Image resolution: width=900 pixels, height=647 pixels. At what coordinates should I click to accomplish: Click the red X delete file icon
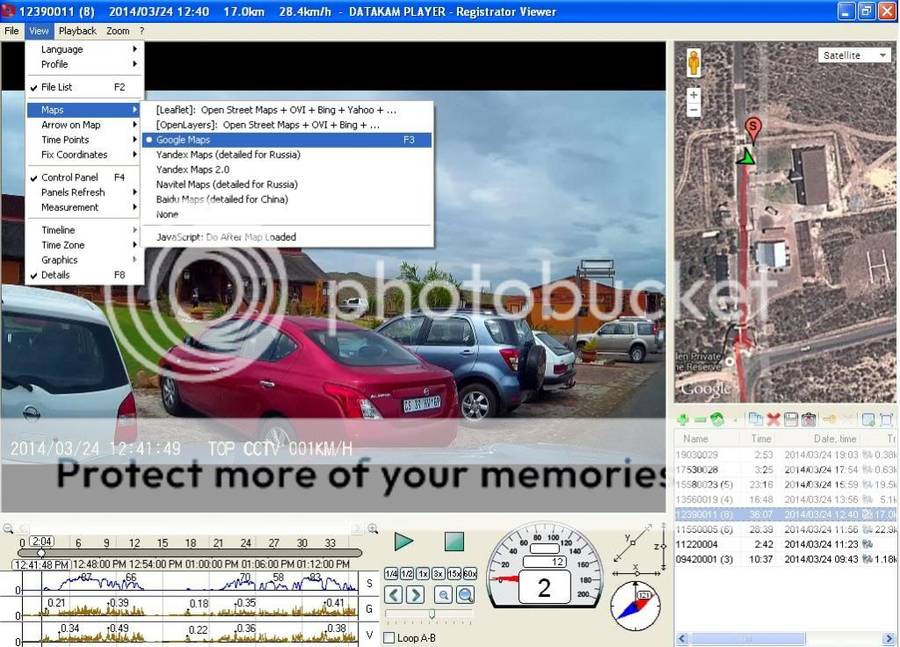pos(773,420)
